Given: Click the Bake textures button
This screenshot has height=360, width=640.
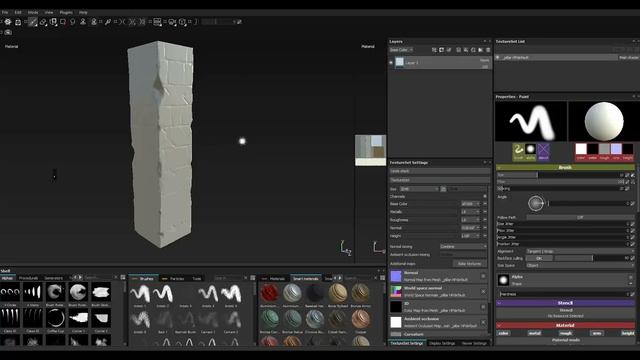Looking at the screenshot, I should tap(469, 264).
